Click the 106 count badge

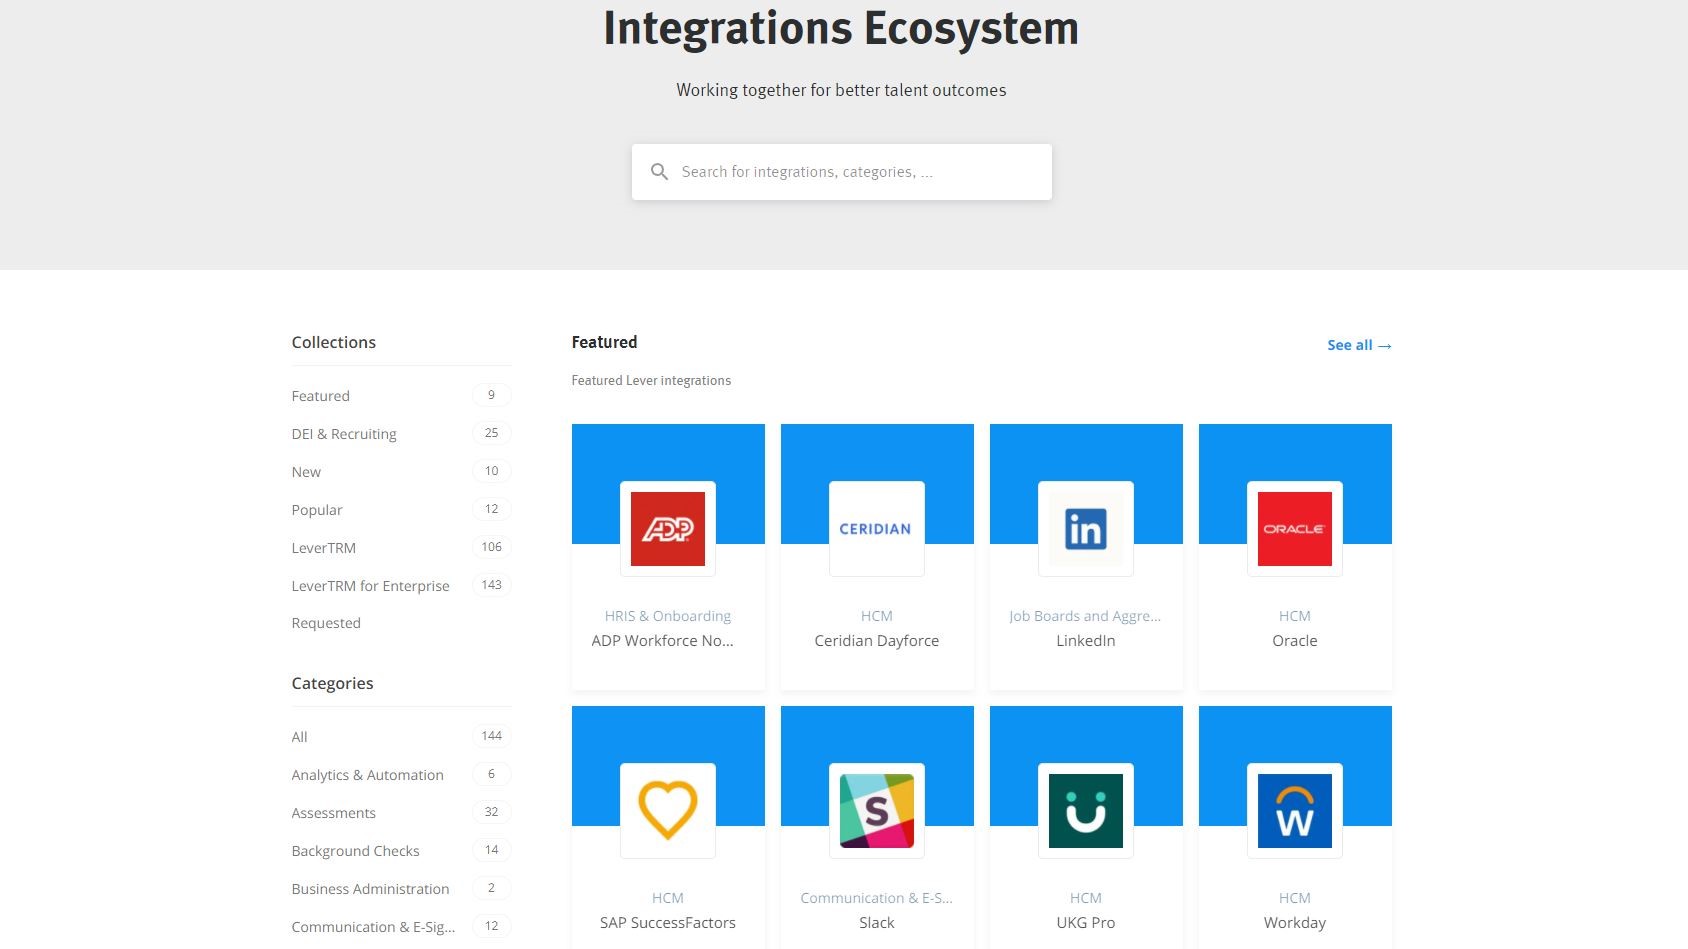pyautogui.click(x=492, y=547)
